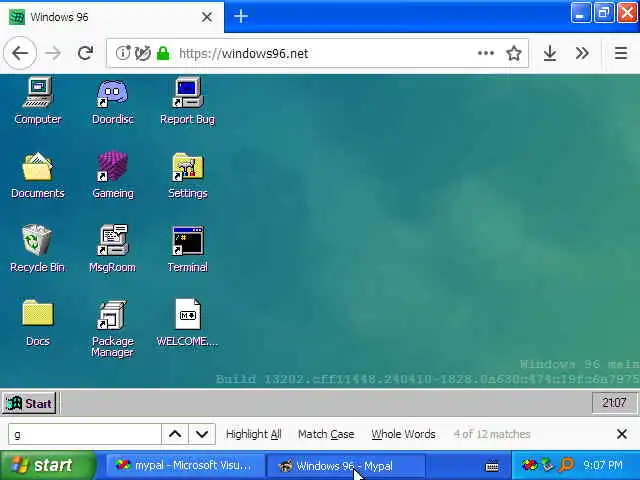Image resolution: width=640 pixels, height=480 pixels.
Task: Click the find bar search field
Action: [85, 434]
